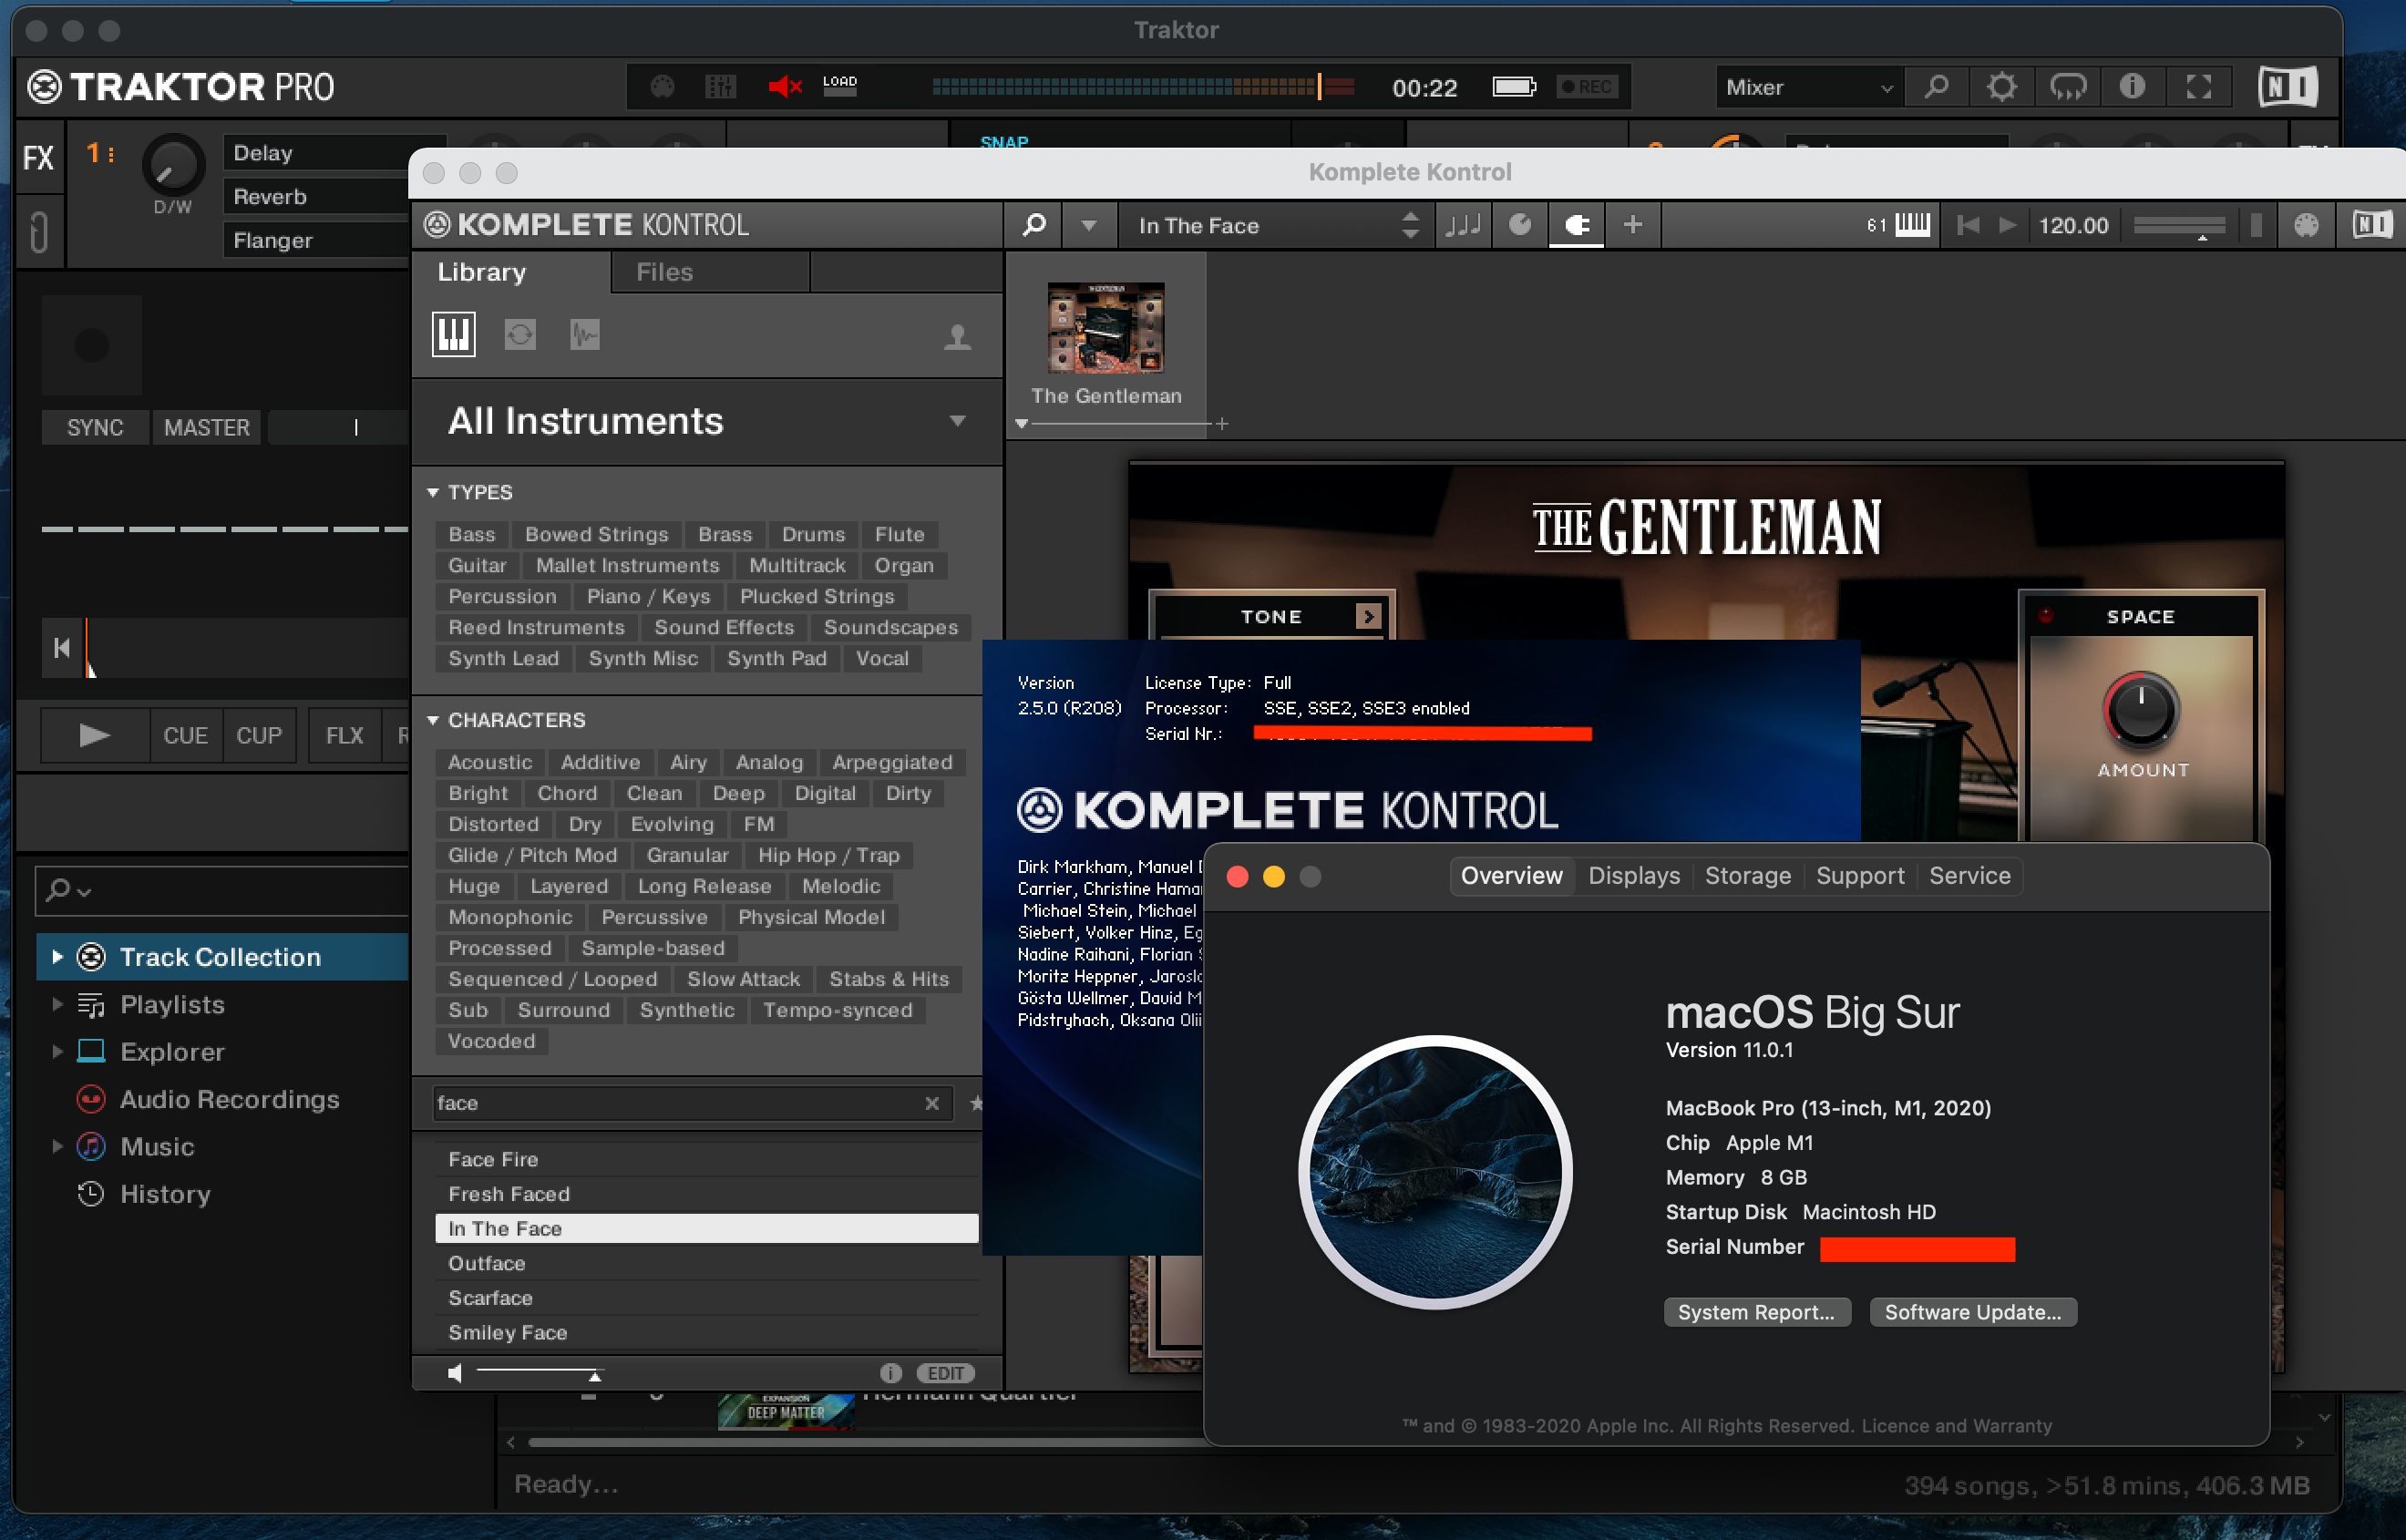Click the EDIT button in browser footer

[x=945, y=1373]
